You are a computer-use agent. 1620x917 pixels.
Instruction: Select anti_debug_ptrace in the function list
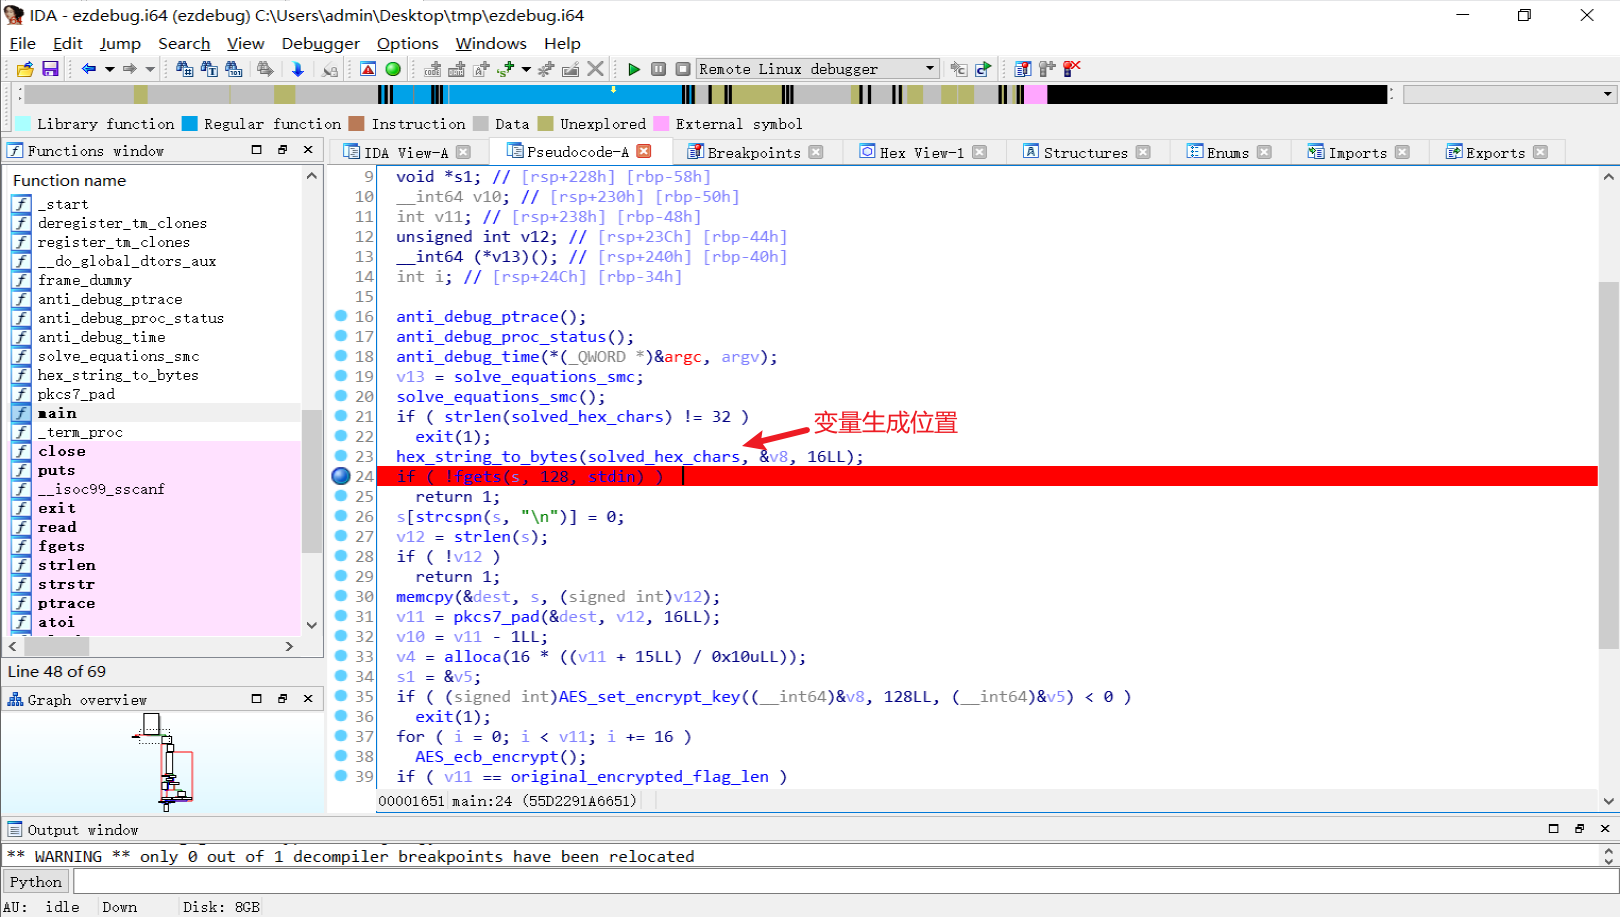click(x=110, y=299)
